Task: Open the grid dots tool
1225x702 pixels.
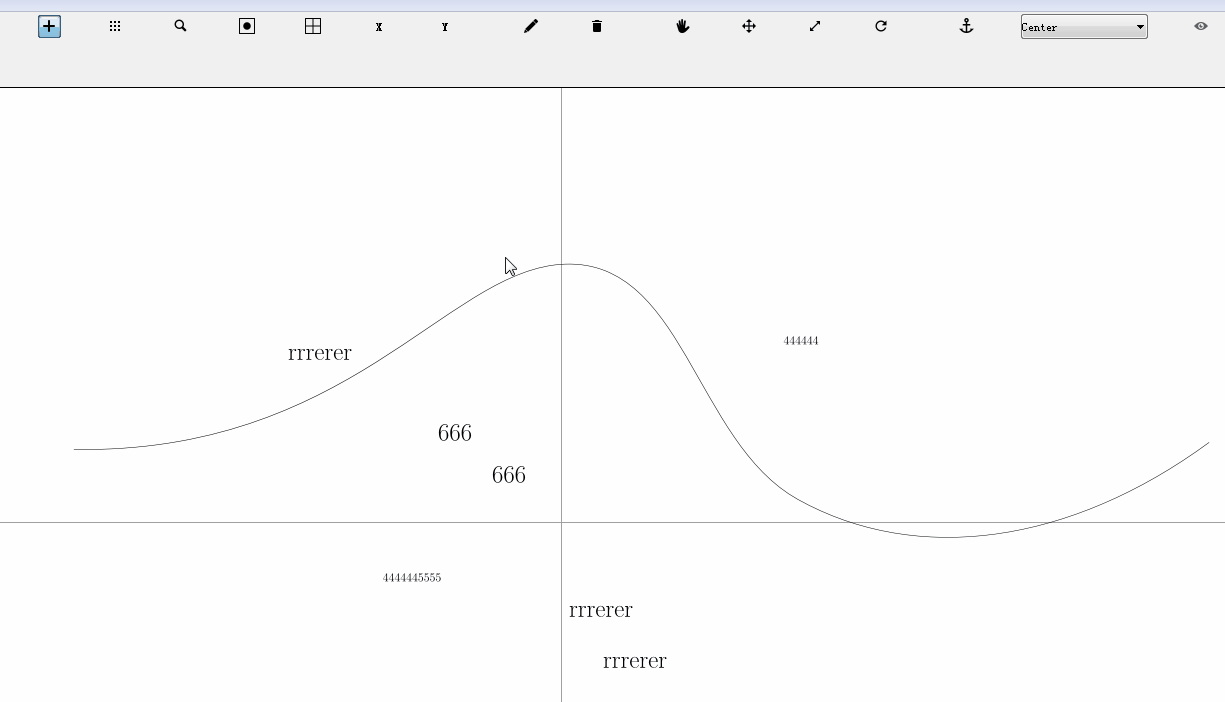Action: [114, 26]
